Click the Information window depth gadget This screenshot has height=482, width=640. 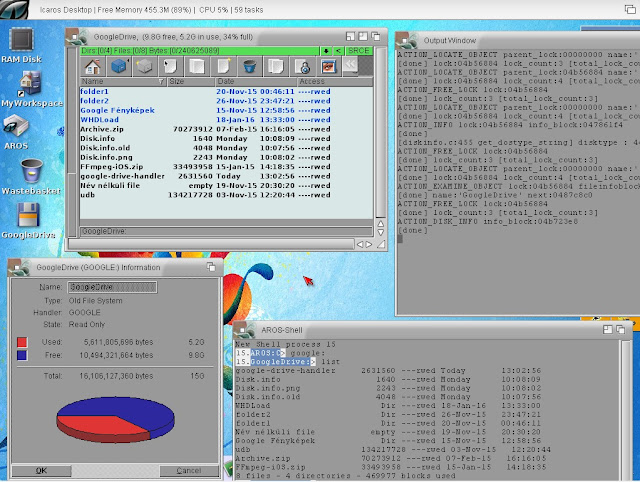[211, 267]
